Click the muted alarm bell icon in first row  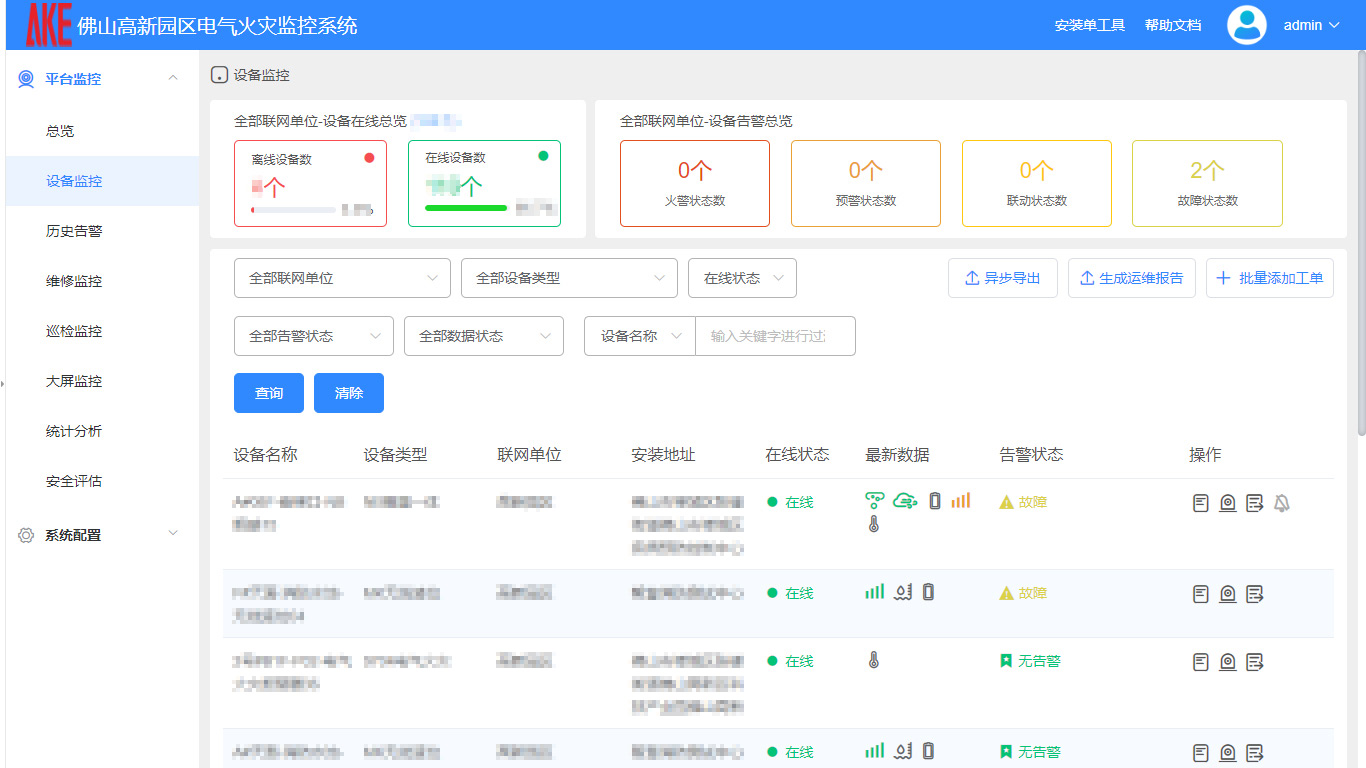tap(1282, 503)
